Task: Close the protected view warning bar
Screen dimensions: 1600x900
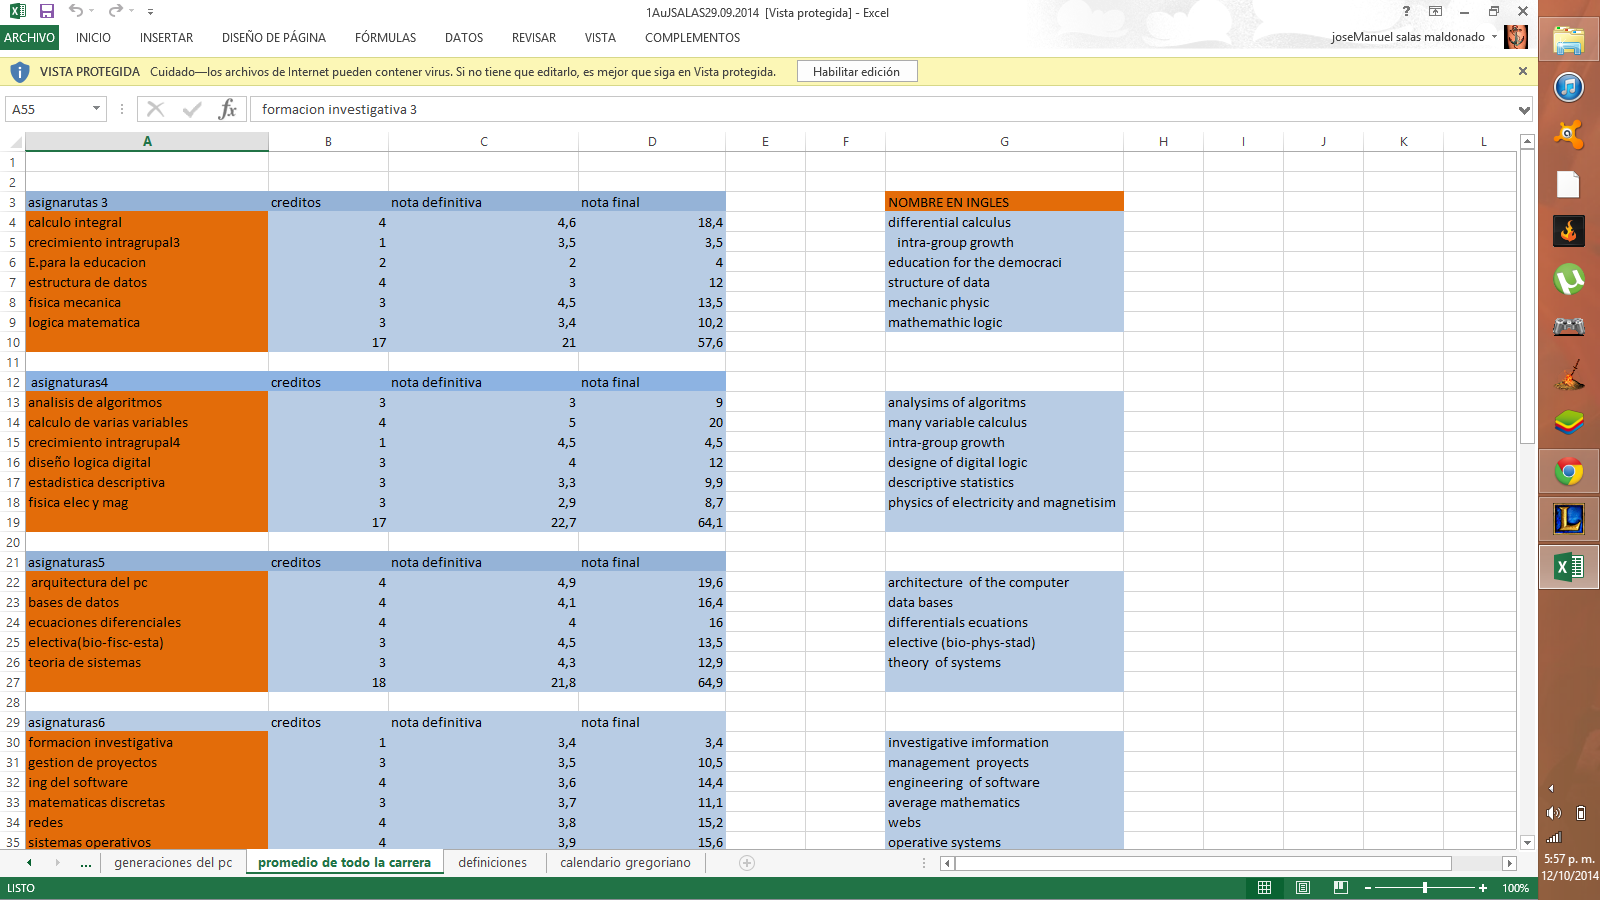Action: (x=1523, y=71)
